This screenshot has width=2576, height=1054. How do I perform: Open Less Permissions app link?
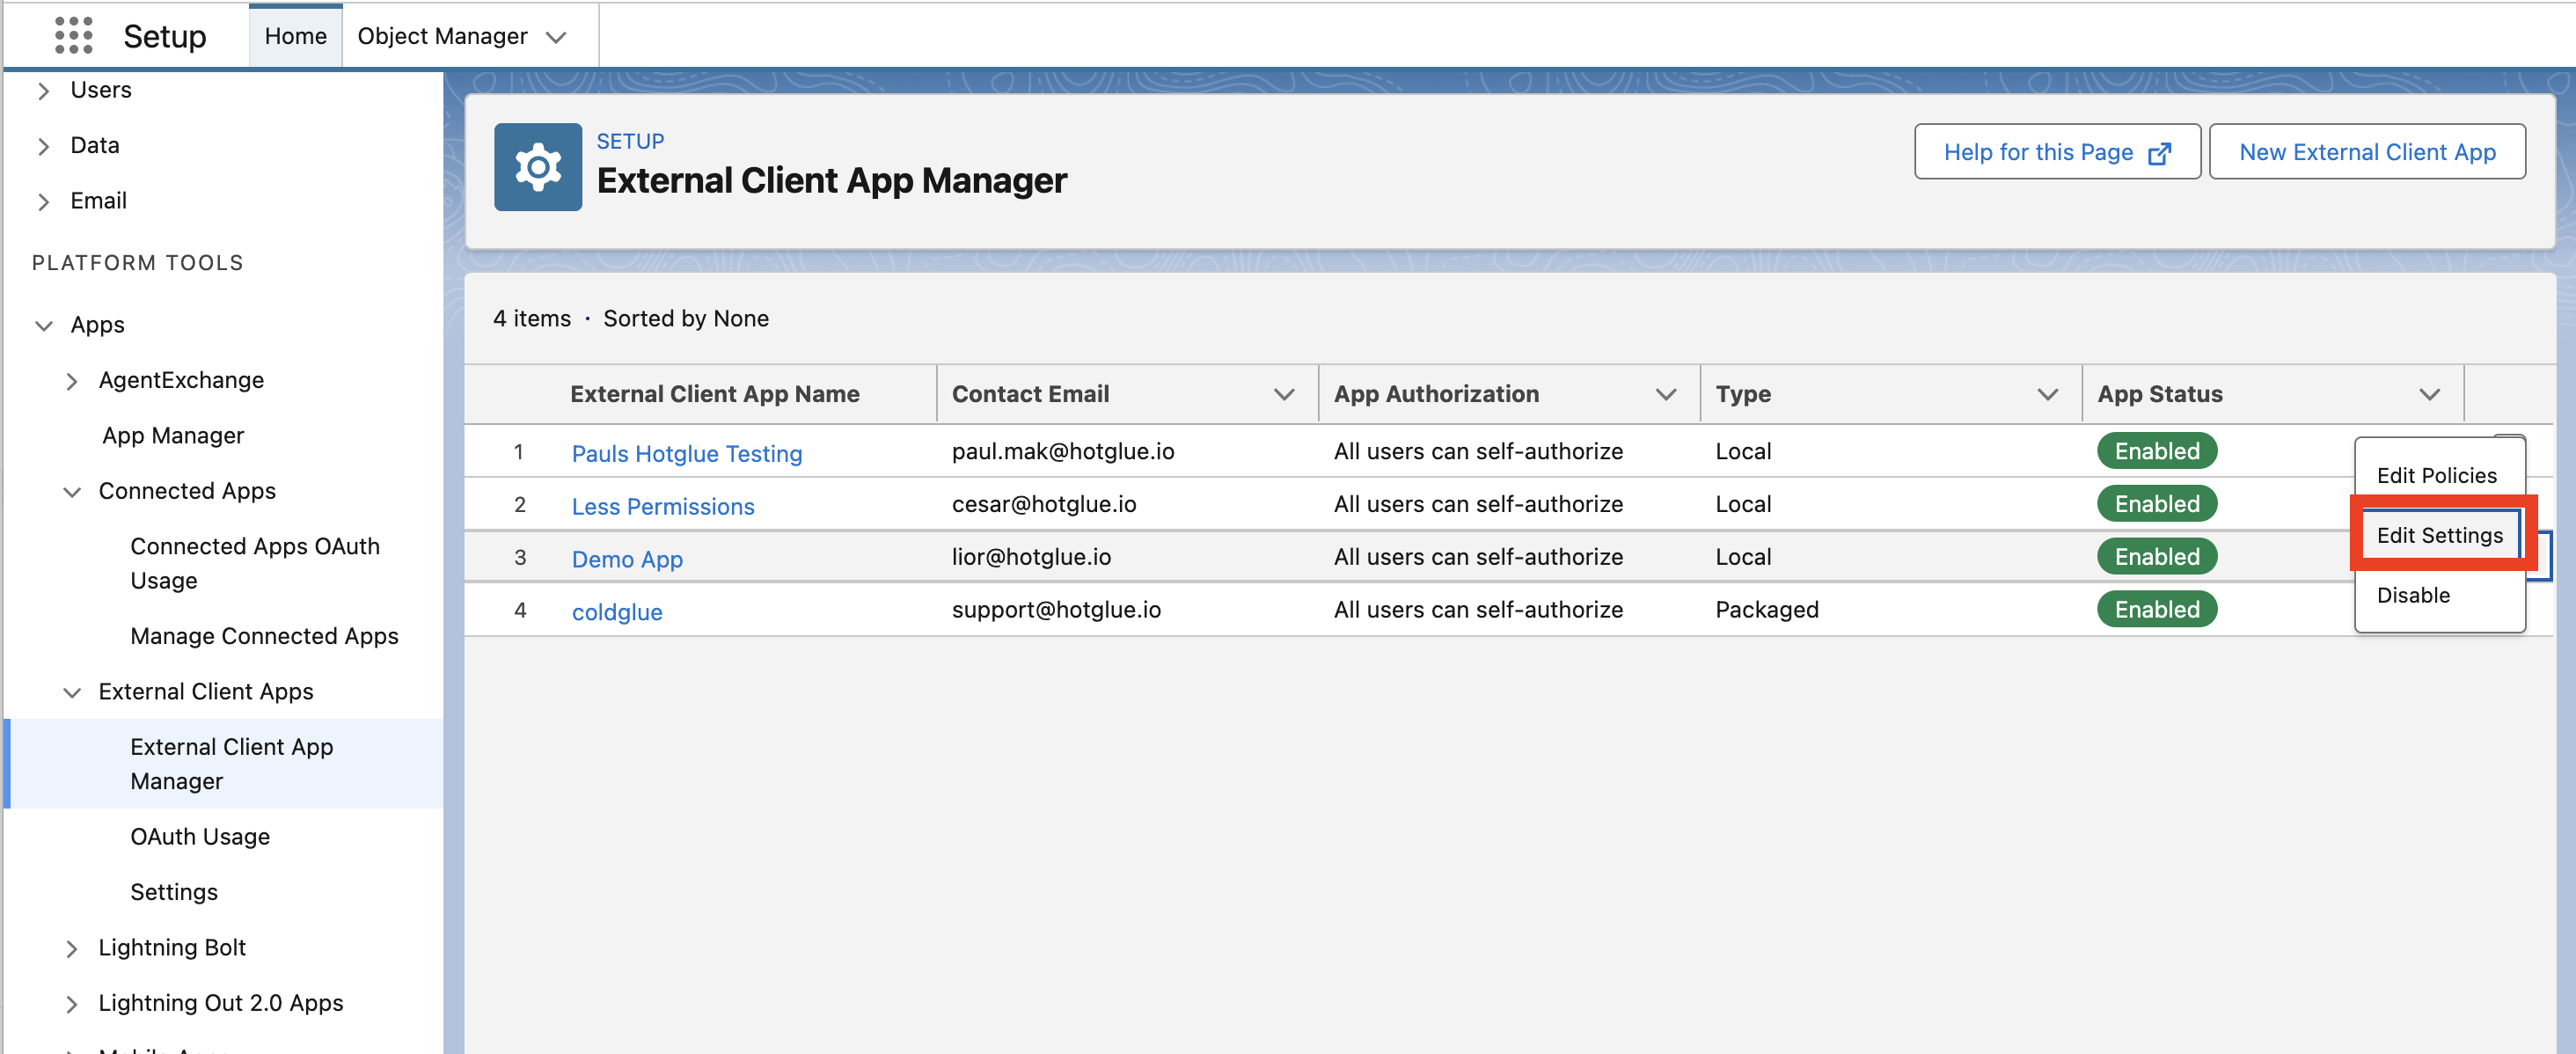click(x=662, y=507)
